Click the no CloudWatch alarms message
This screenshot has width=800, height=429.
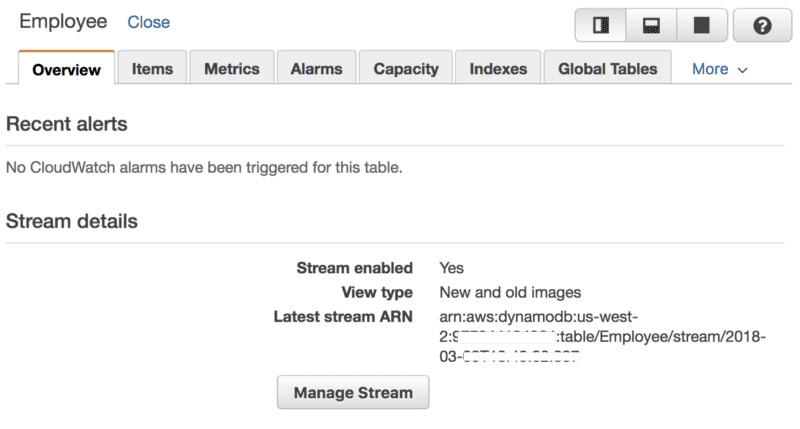point(204,167)
